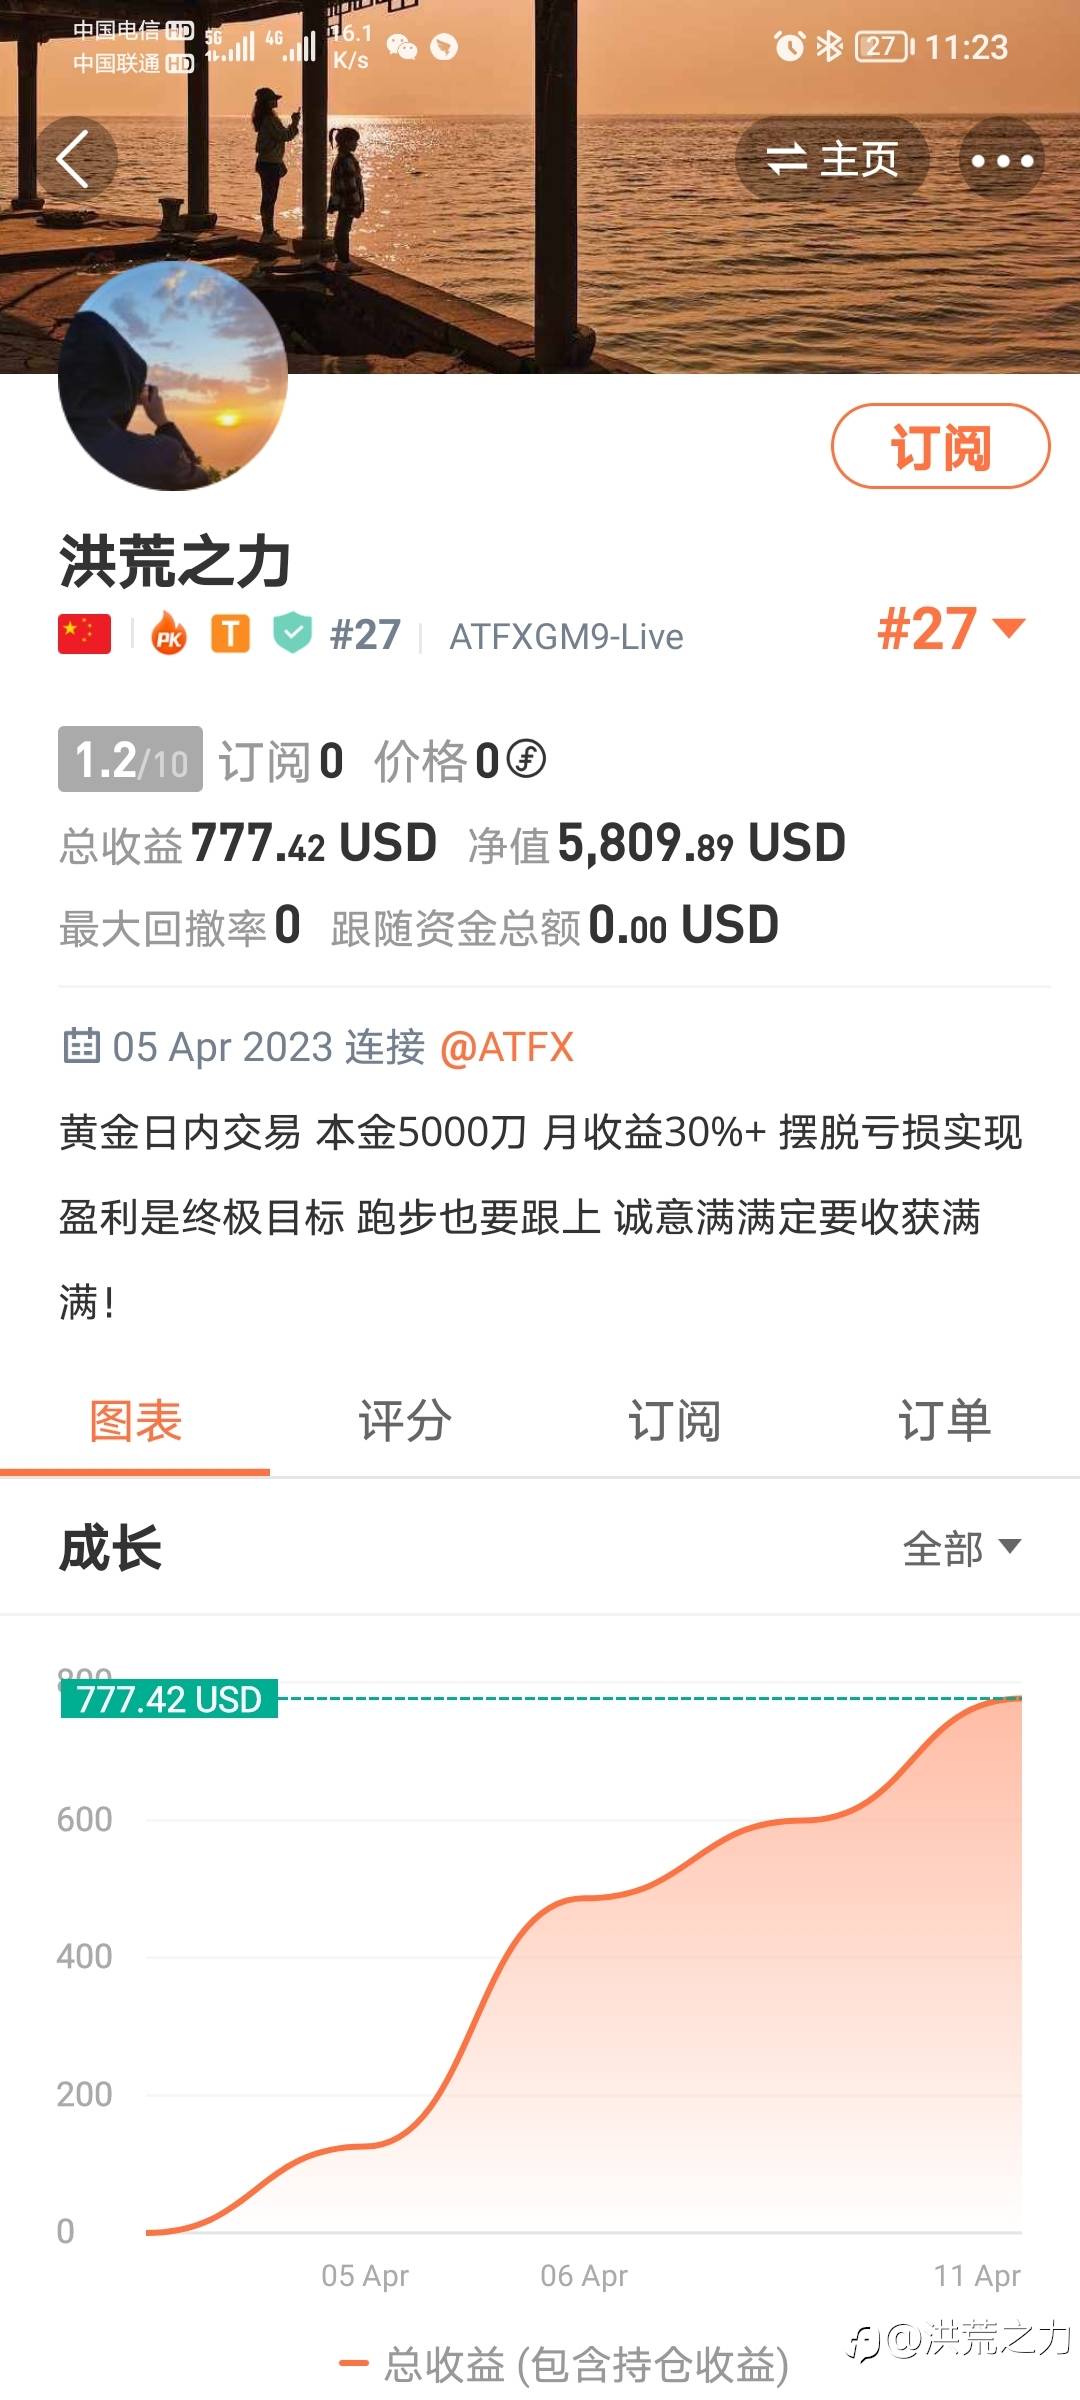Select the 图表 tab
Screen dimensions: 1080x2400
[x=135, y=1421]
